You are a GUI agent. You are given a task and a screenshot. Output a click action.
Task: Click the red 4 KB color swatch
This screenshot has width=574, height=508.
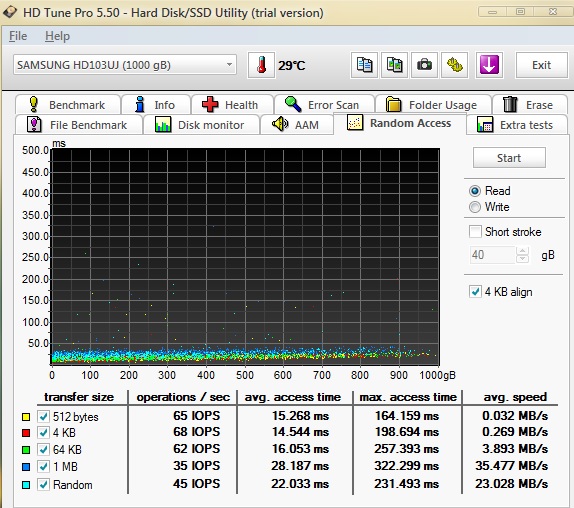[x=26, y=433]
